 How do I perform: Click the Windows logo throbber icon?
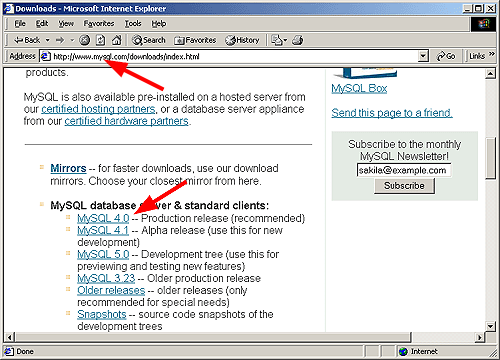point(483,24)
